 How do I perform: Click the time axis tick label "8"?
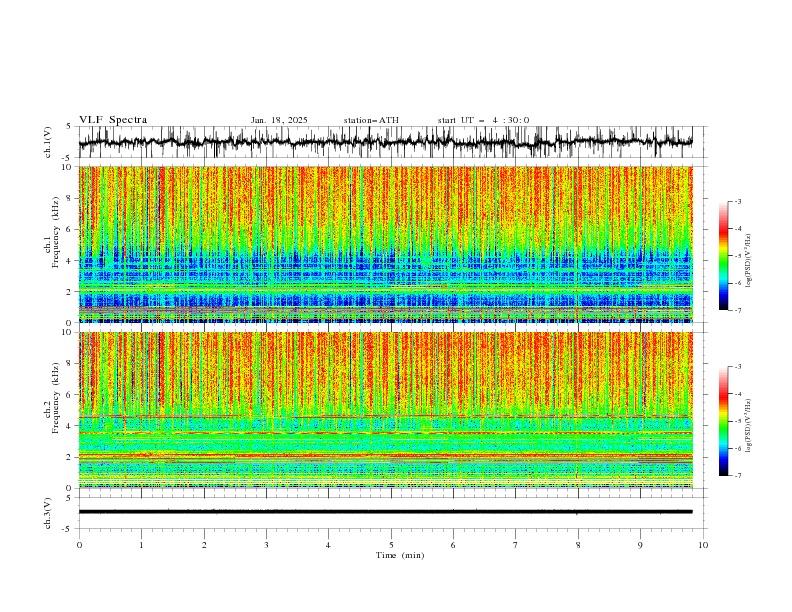tap(578, 545)
